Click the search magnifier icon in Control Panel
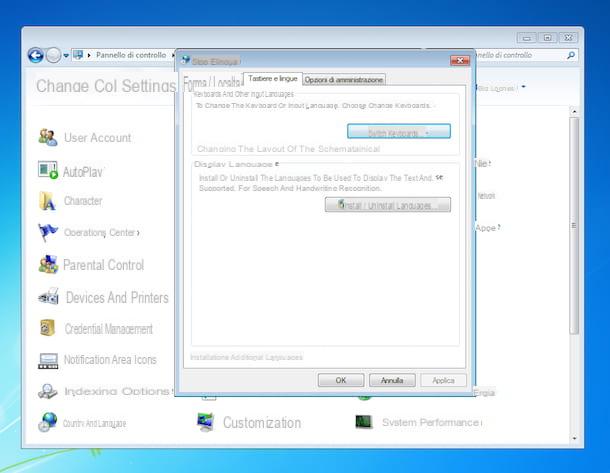The height and width of the screenshot is (473, 610). 571,55
